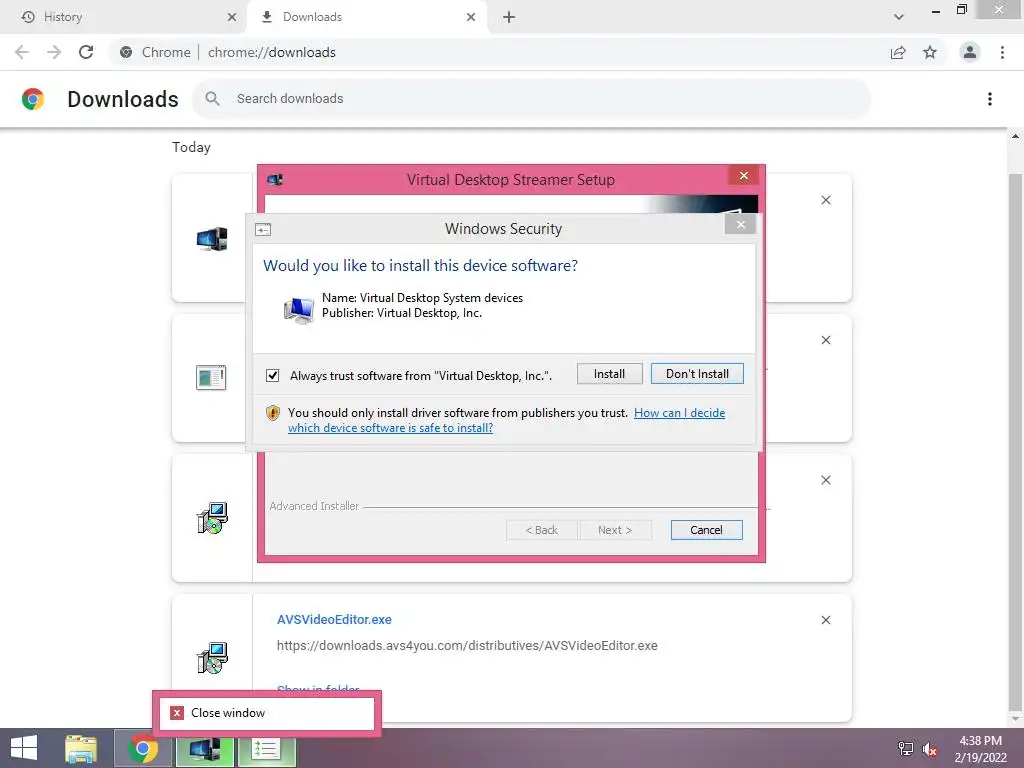Click Virtual Desktop Streamer setup taskbar icon
The height and width of the screenshot is (768, 1024).
coord(204,748)
